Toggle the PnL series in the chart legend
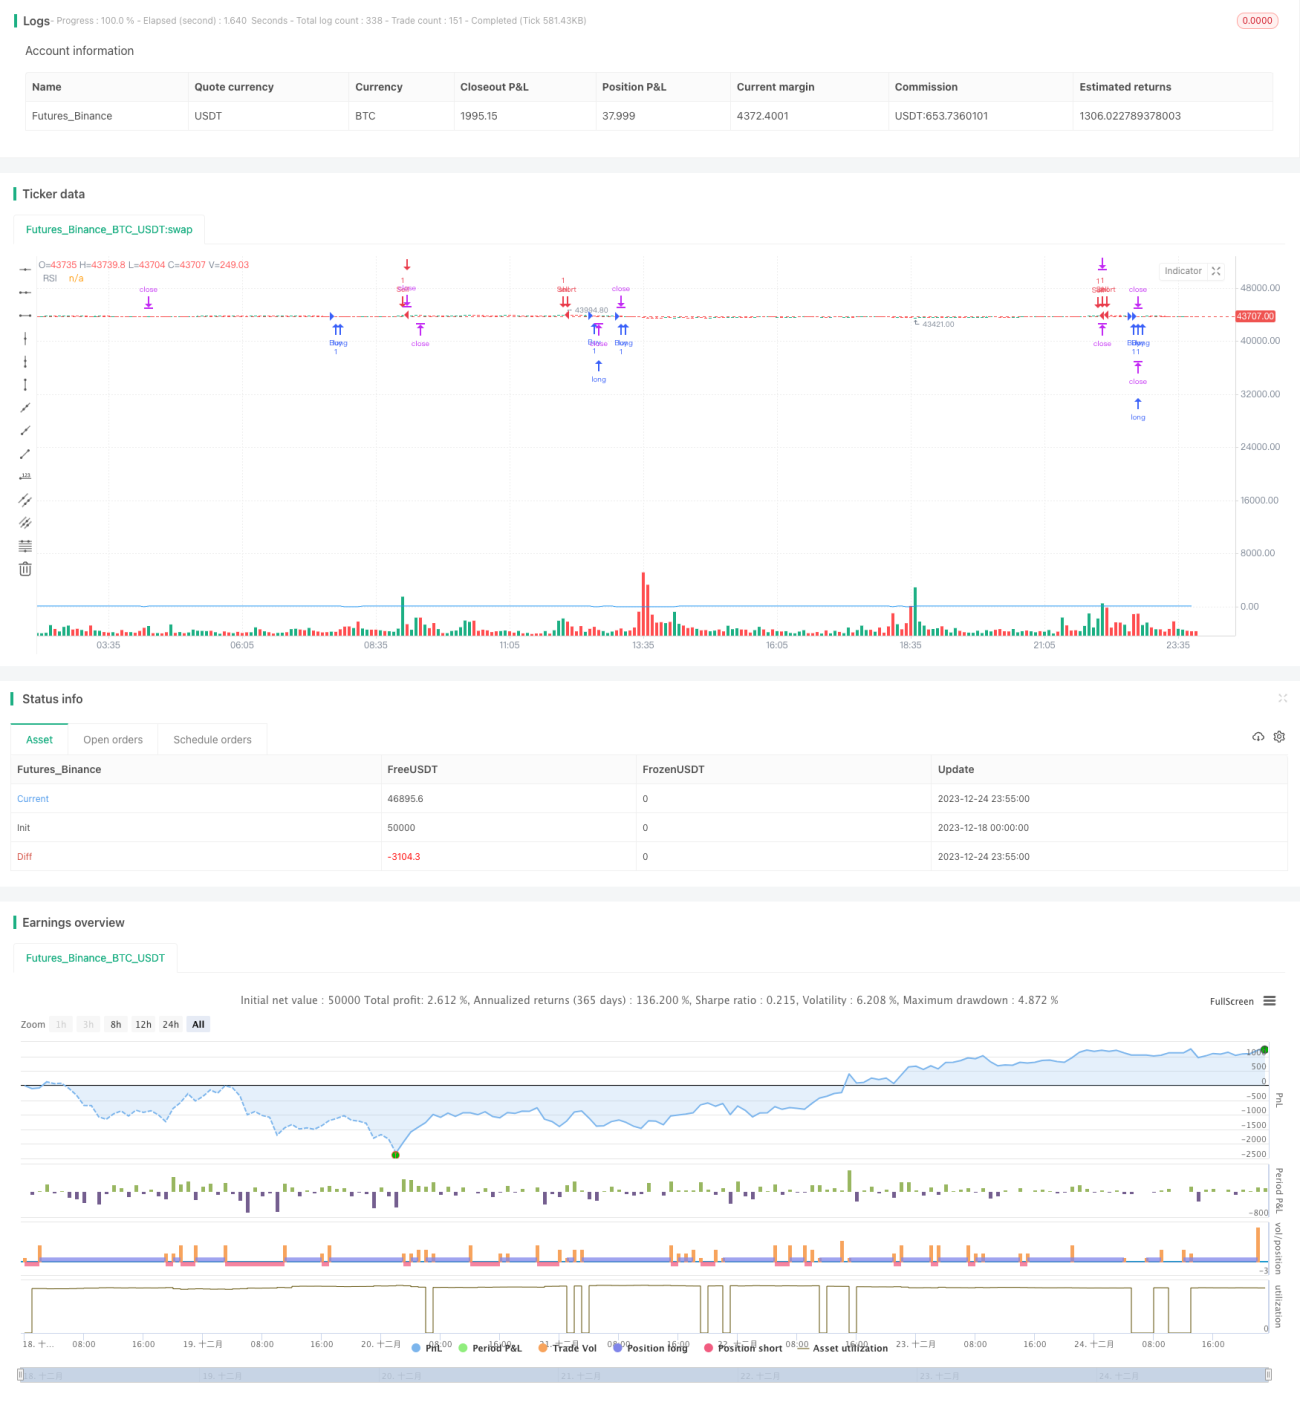Viewport: 1300px width, 1405px height. [427, 1348]
